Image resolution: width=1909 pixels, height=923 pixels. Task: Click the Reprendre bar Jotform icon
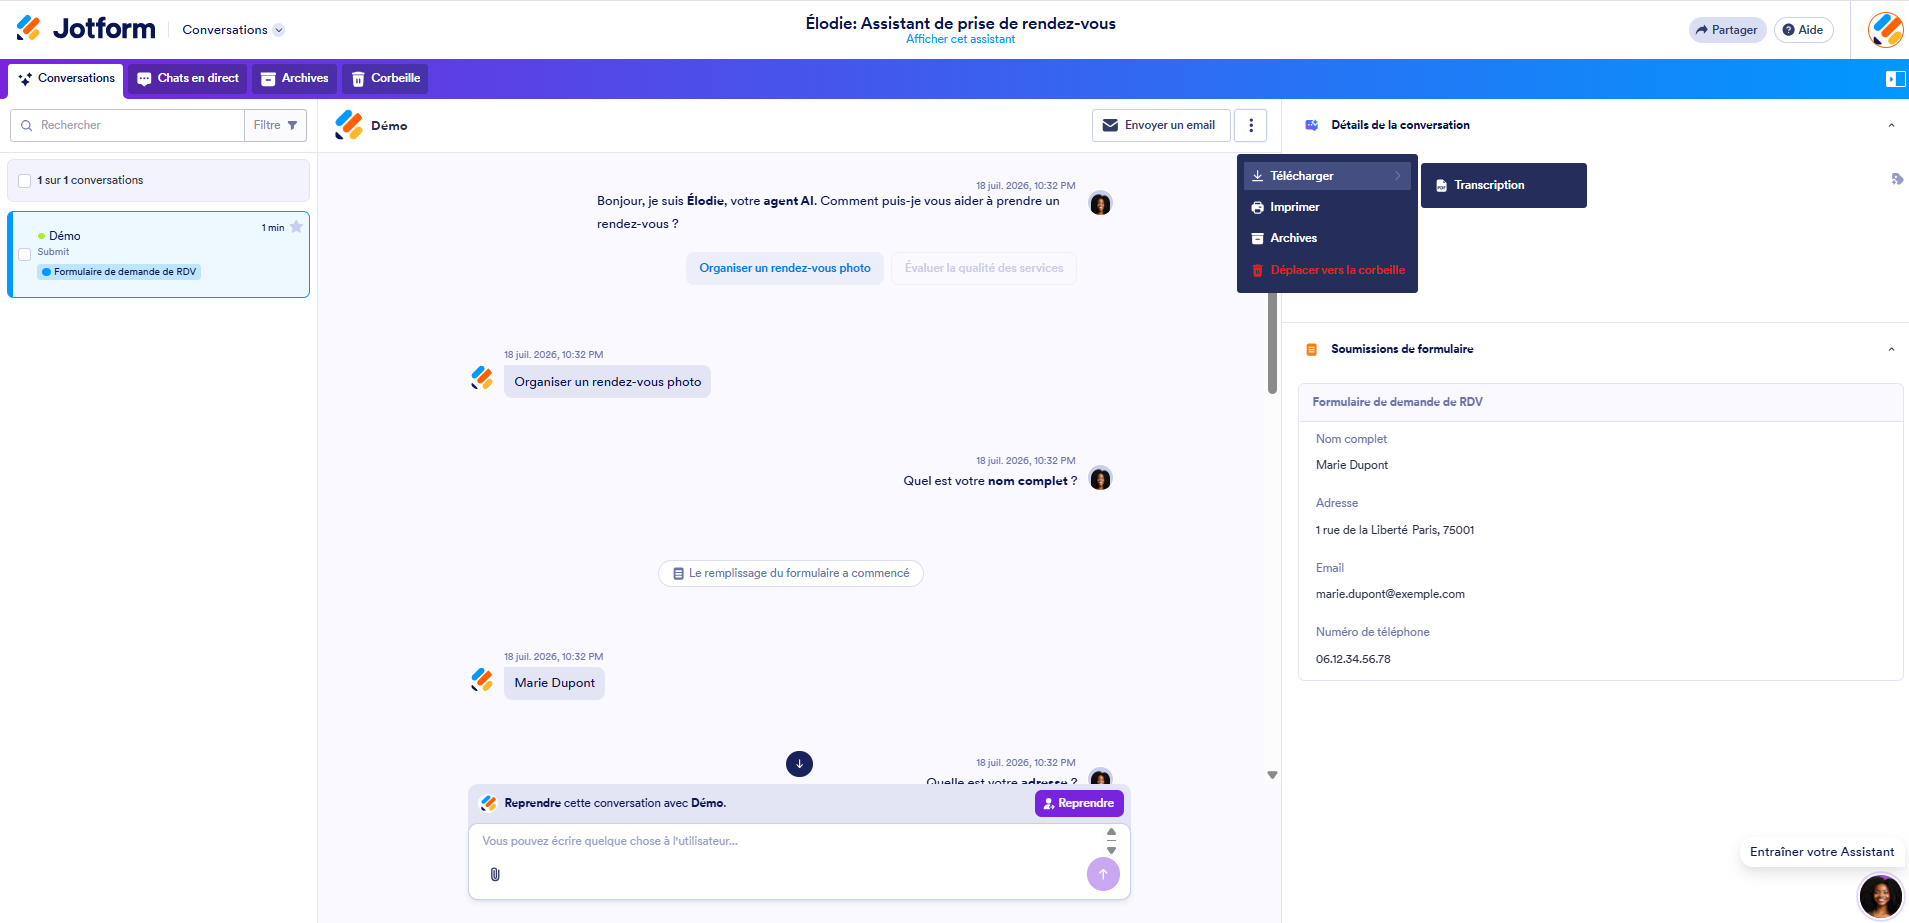[489, 803]
